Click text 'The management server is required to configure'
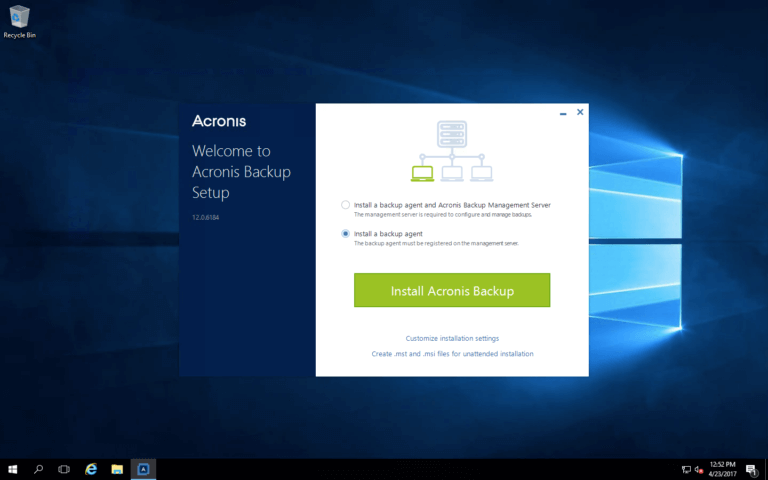Viewport: 768px width, 480px height. [x=443, y=215]
